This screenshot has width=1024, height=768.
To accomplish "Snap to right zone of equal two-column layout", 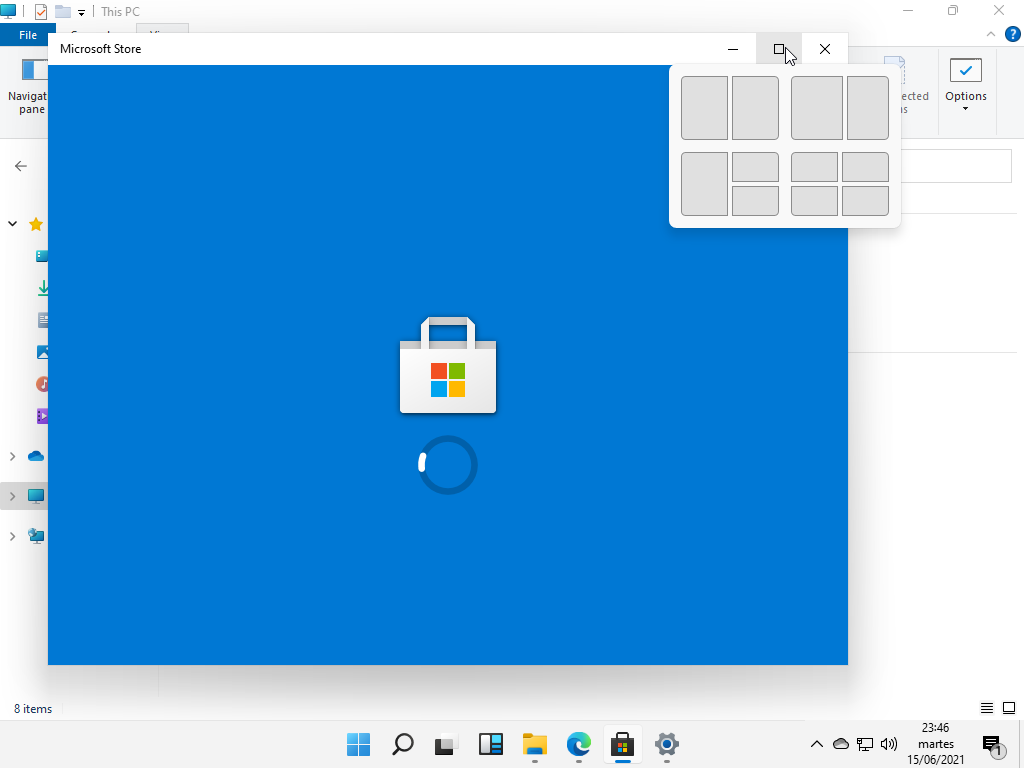I will pos(755,108).
